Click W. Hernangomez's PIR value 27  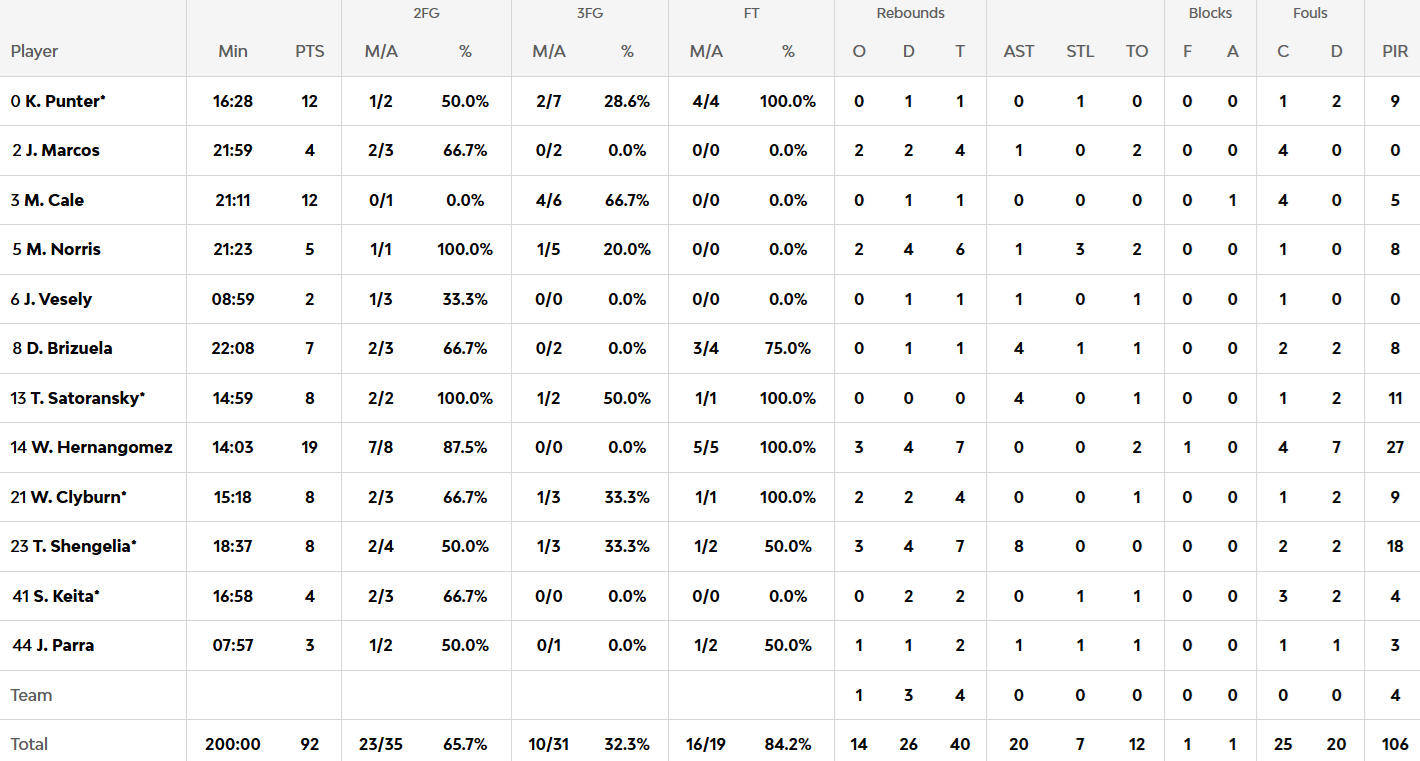[x=1395, y=448]
